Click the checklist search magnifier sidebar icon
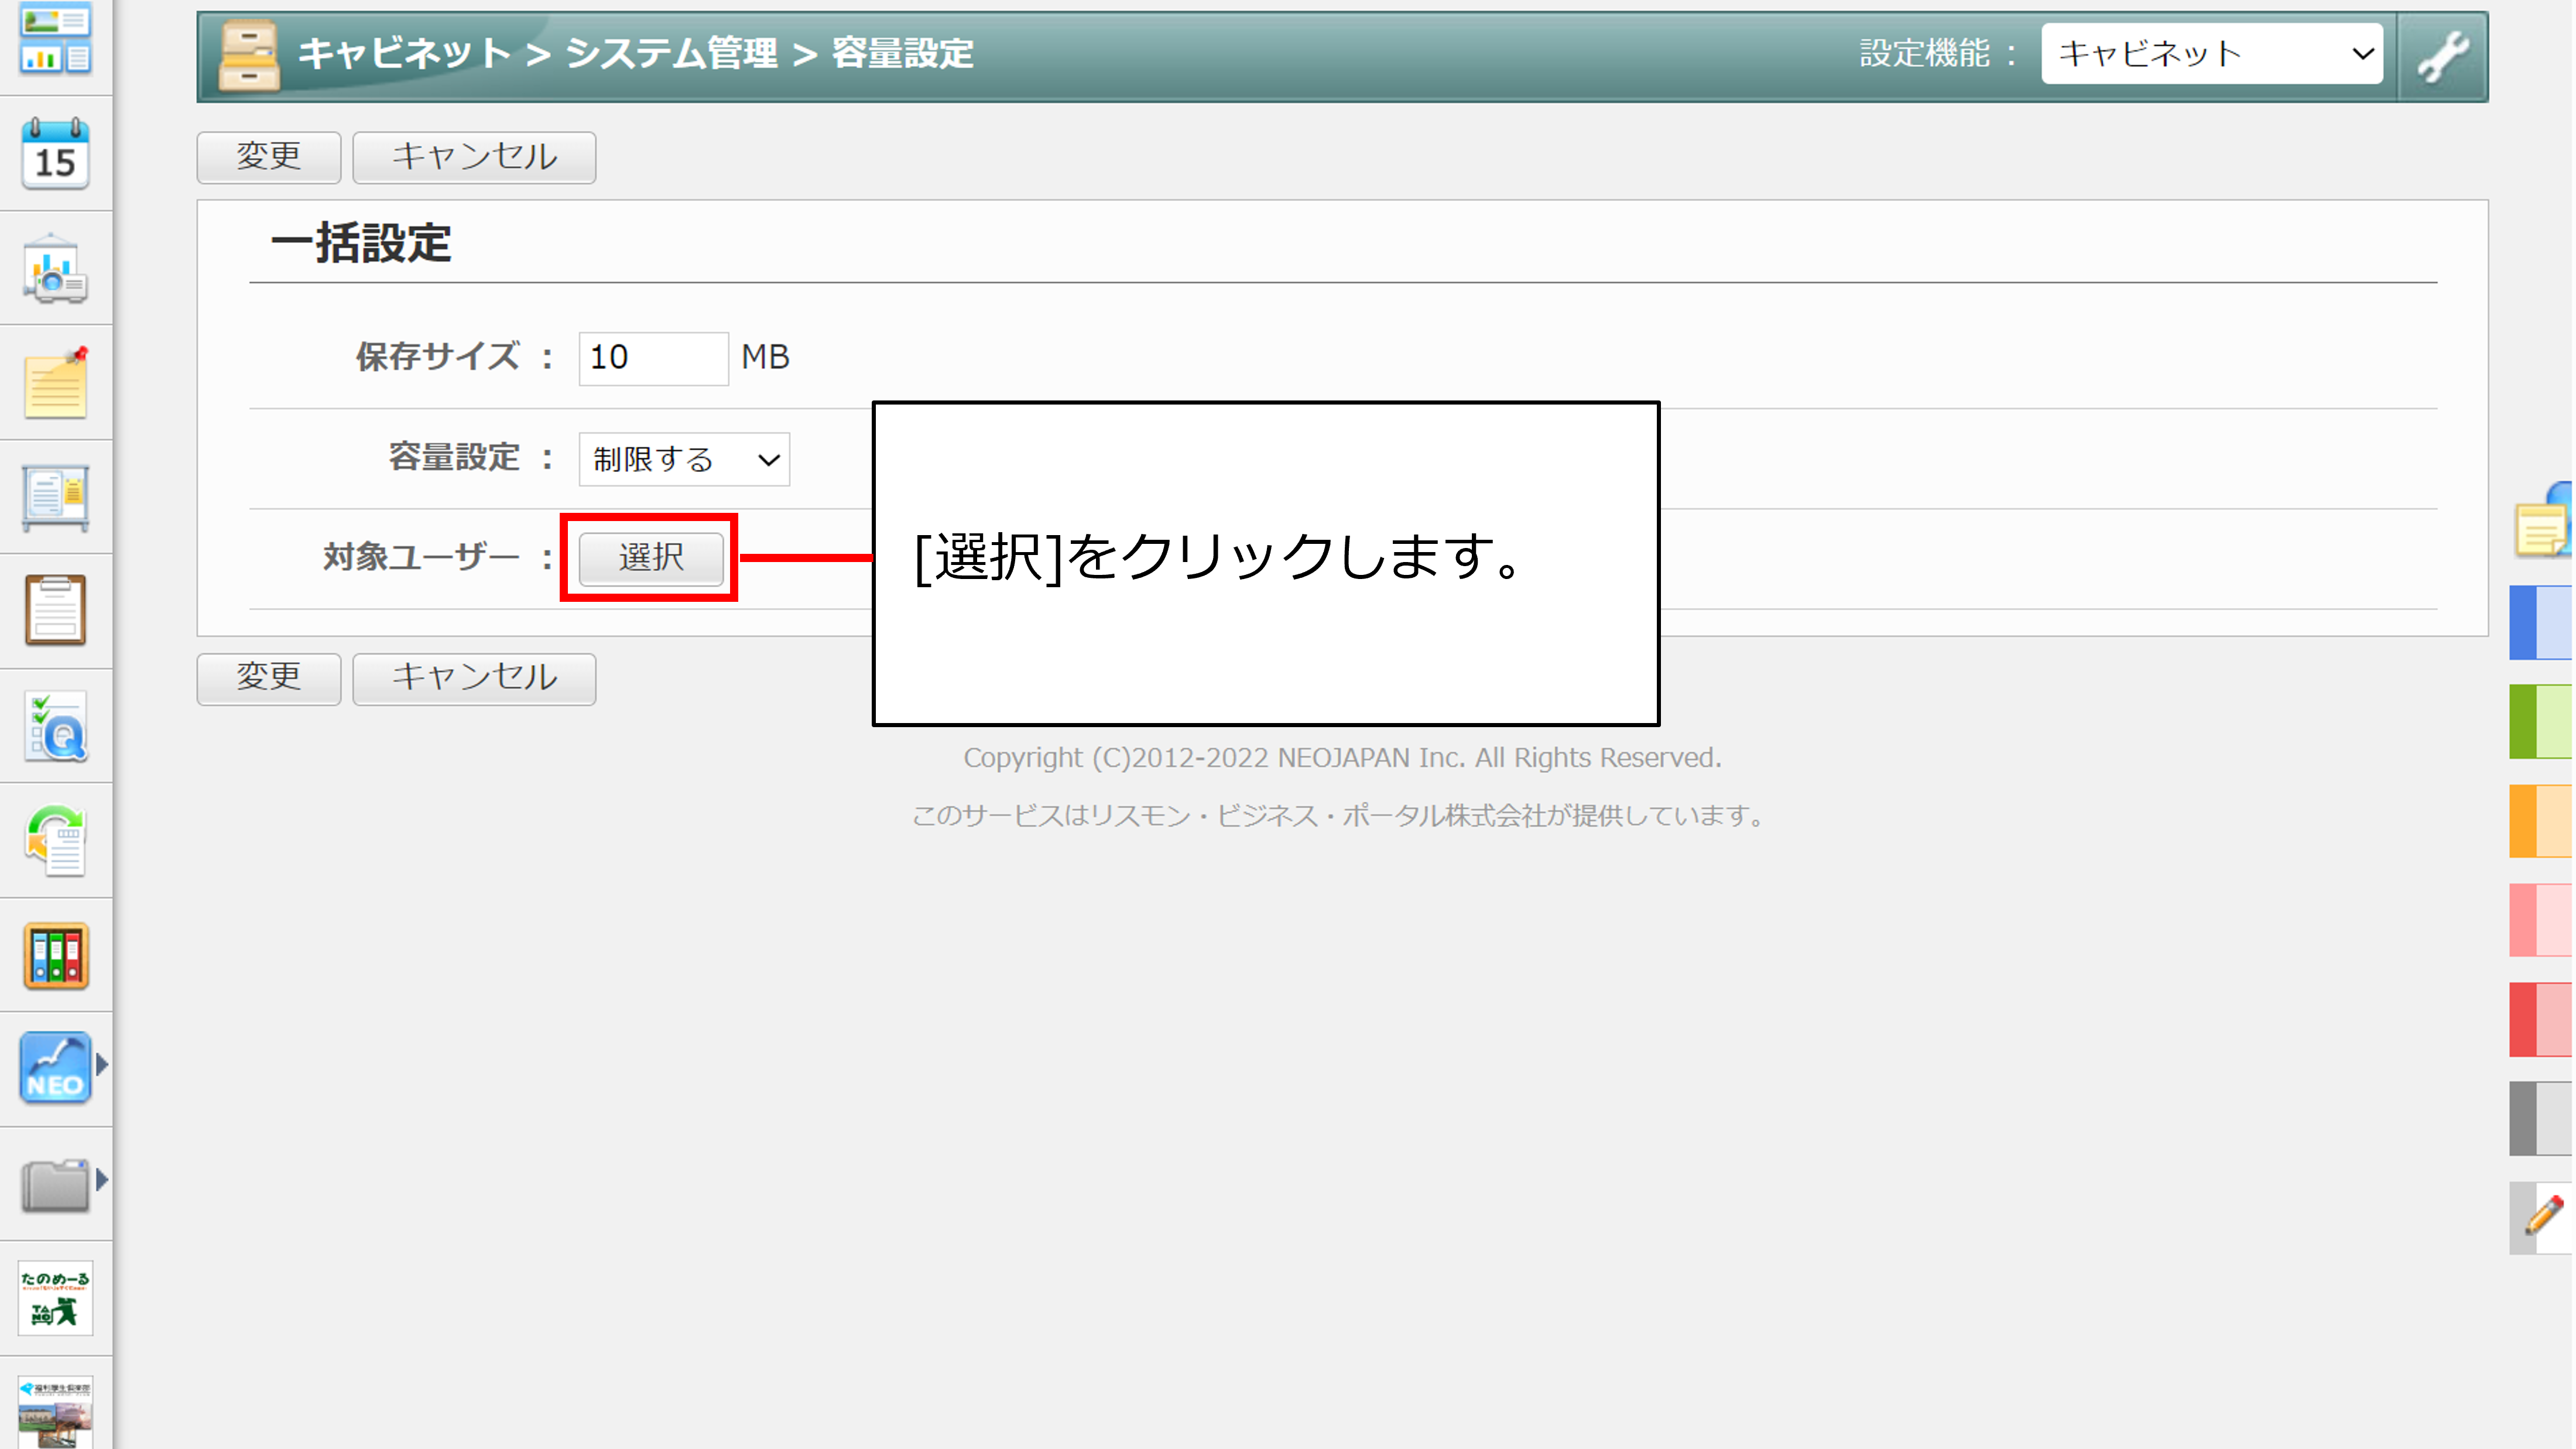Viewport: 2576px width, 1449px height. (55, 727)
